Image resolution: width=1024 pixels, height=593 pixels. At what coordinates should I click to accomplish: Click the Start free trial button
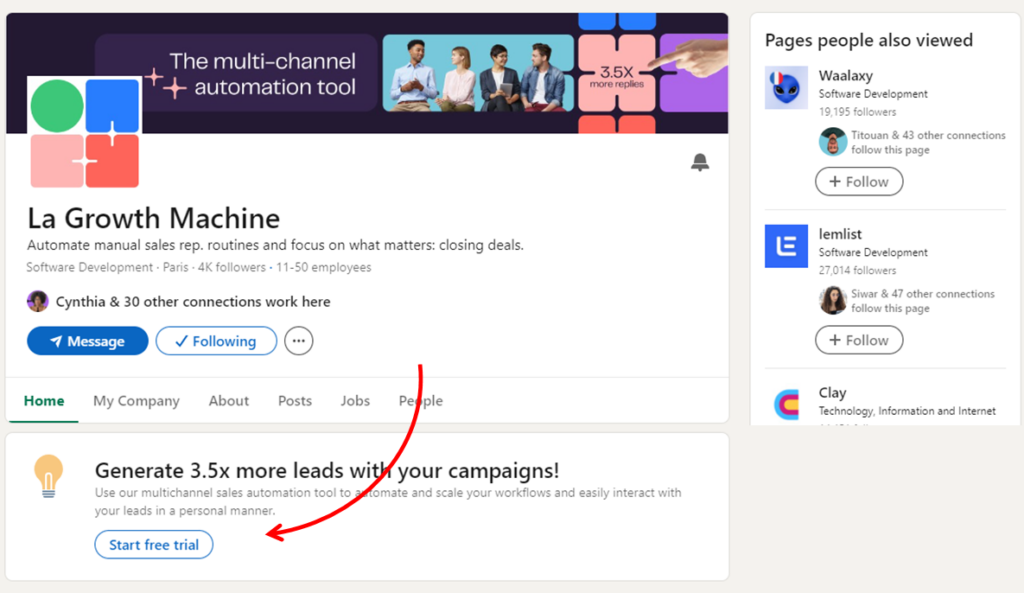pyautogui.click(x=154, y=545)
